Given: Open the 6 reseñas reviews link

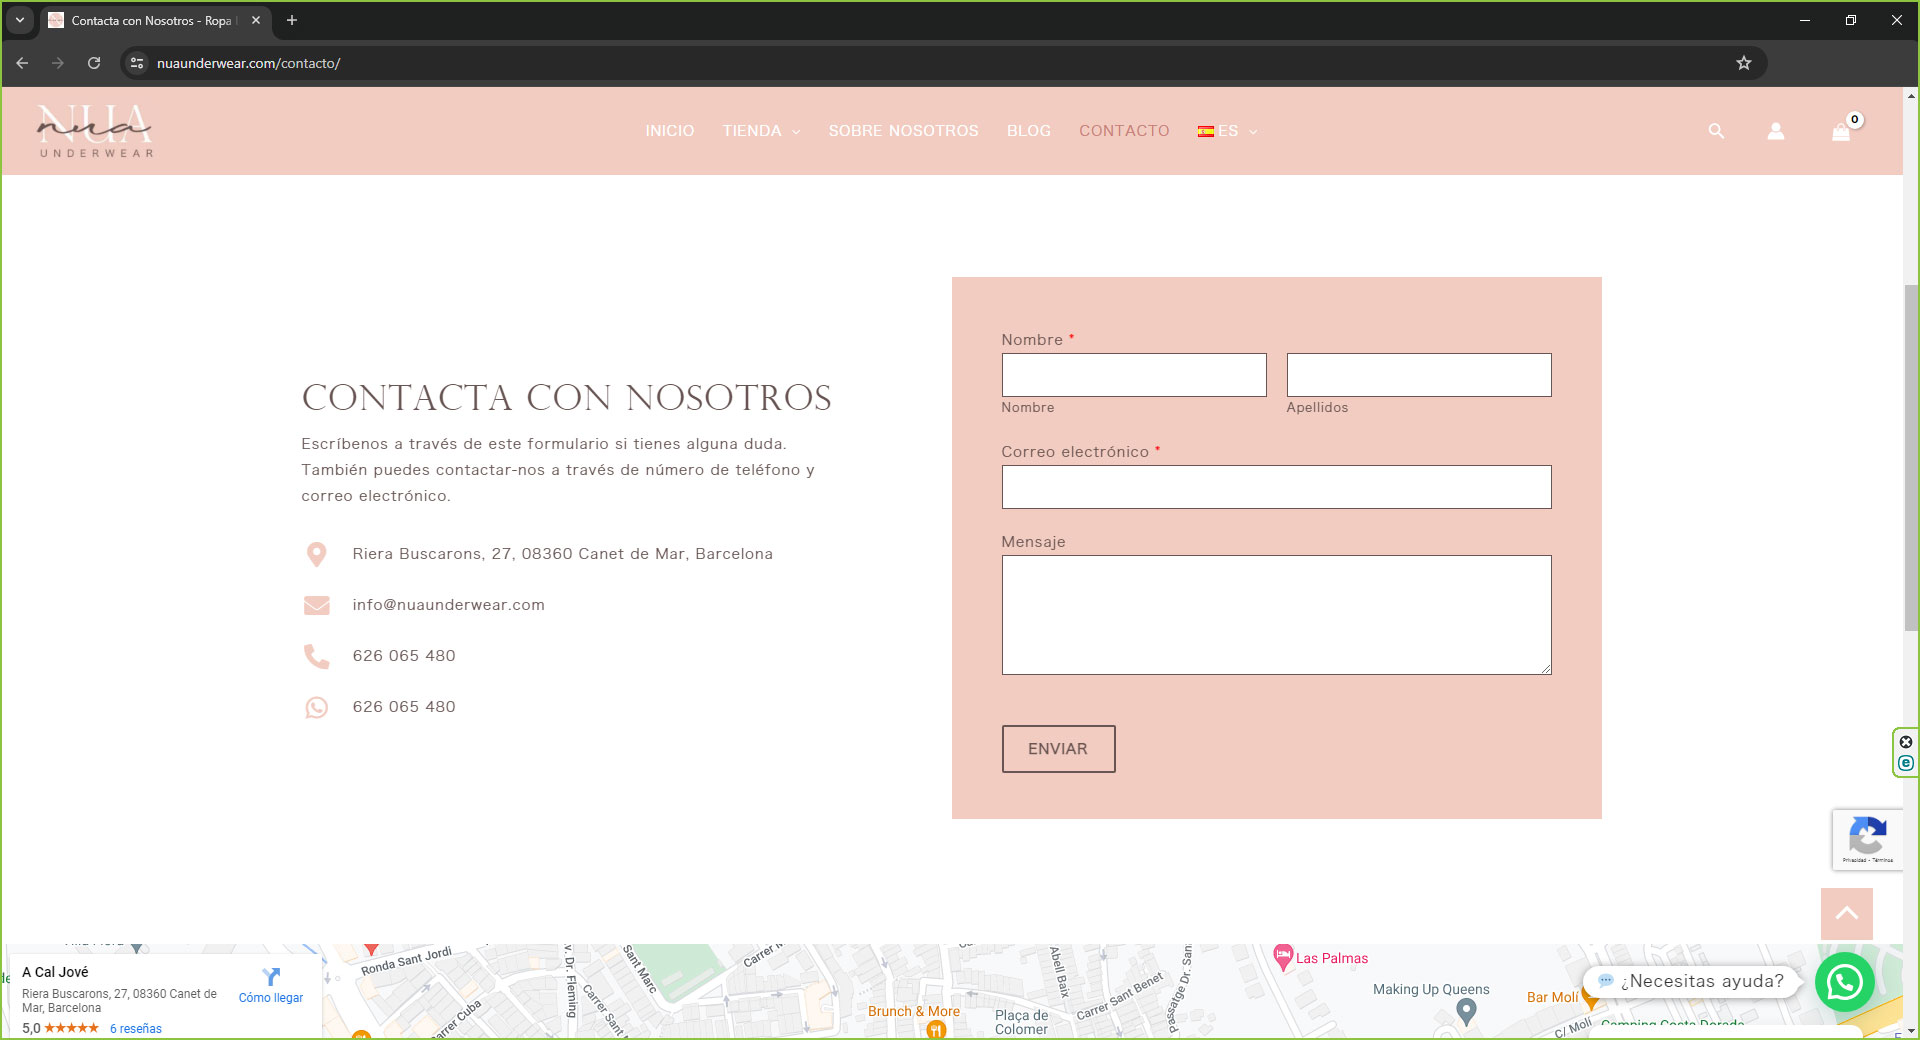Looking at the screenshot, I should point(136,1028).
